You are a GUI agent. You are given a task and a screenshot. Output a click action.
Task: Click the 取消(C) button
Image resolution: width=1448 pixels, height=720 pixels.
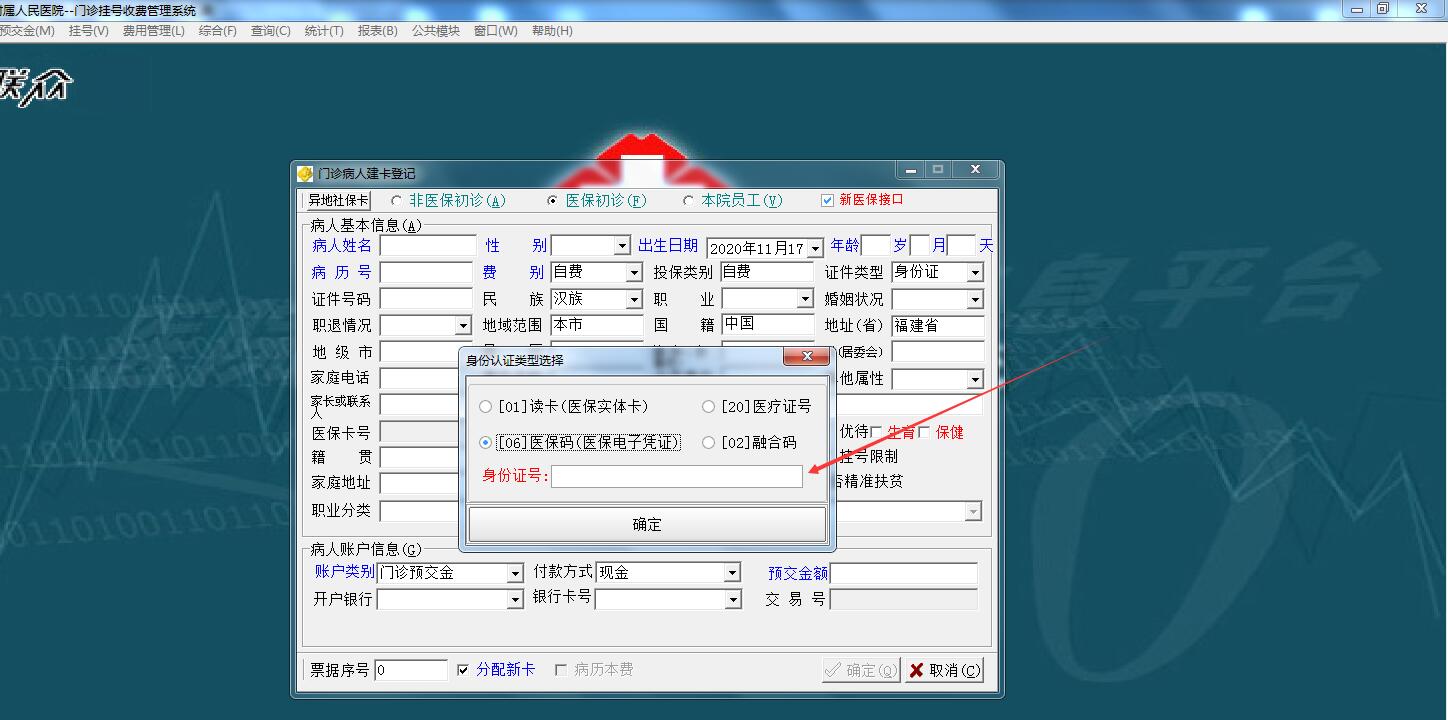[943, 670]
